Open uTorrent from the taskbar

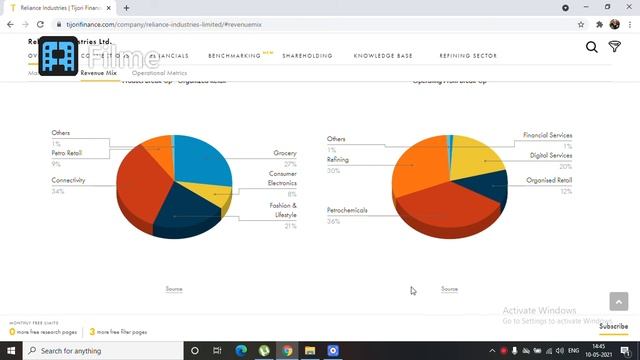(264, 351)
